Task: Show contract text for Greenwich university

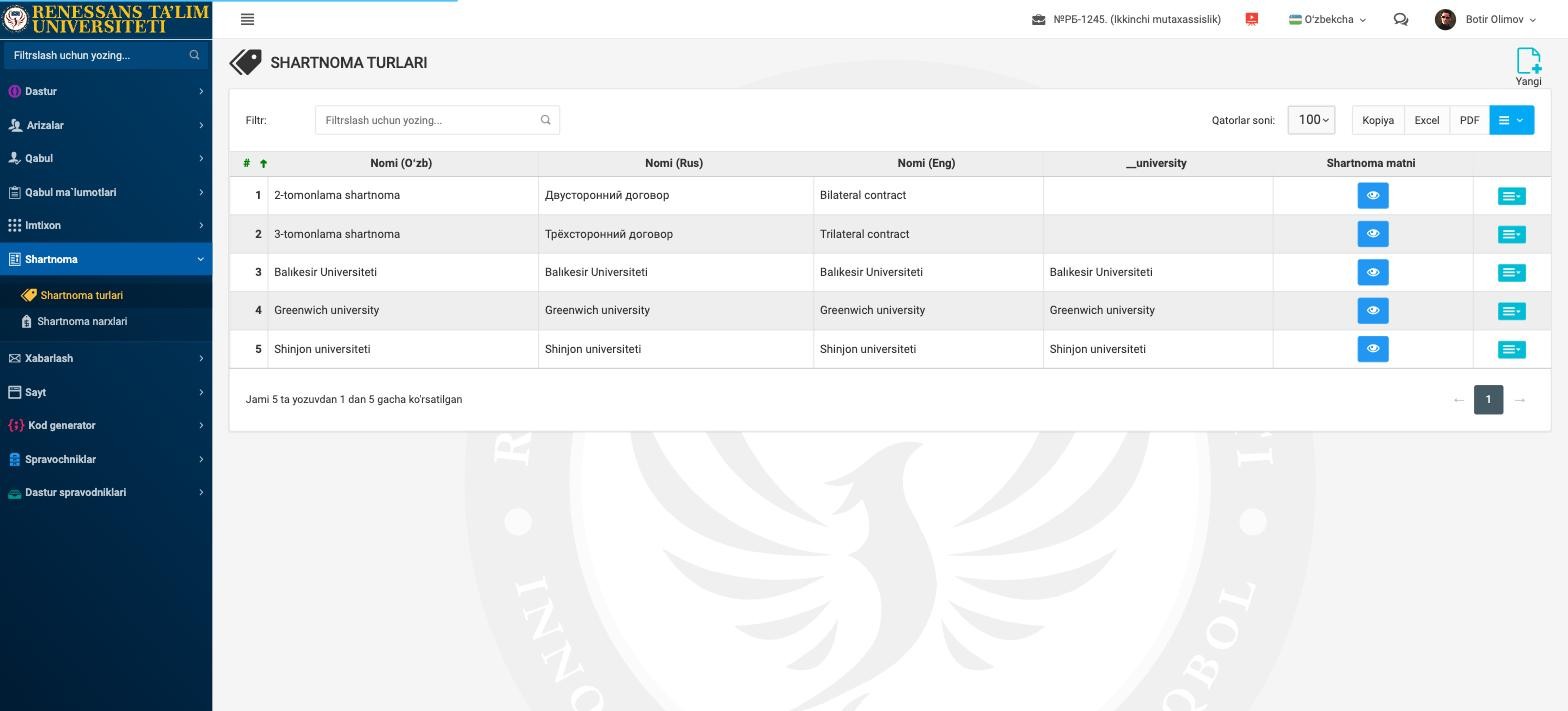Action: (x=1372, y=310)
